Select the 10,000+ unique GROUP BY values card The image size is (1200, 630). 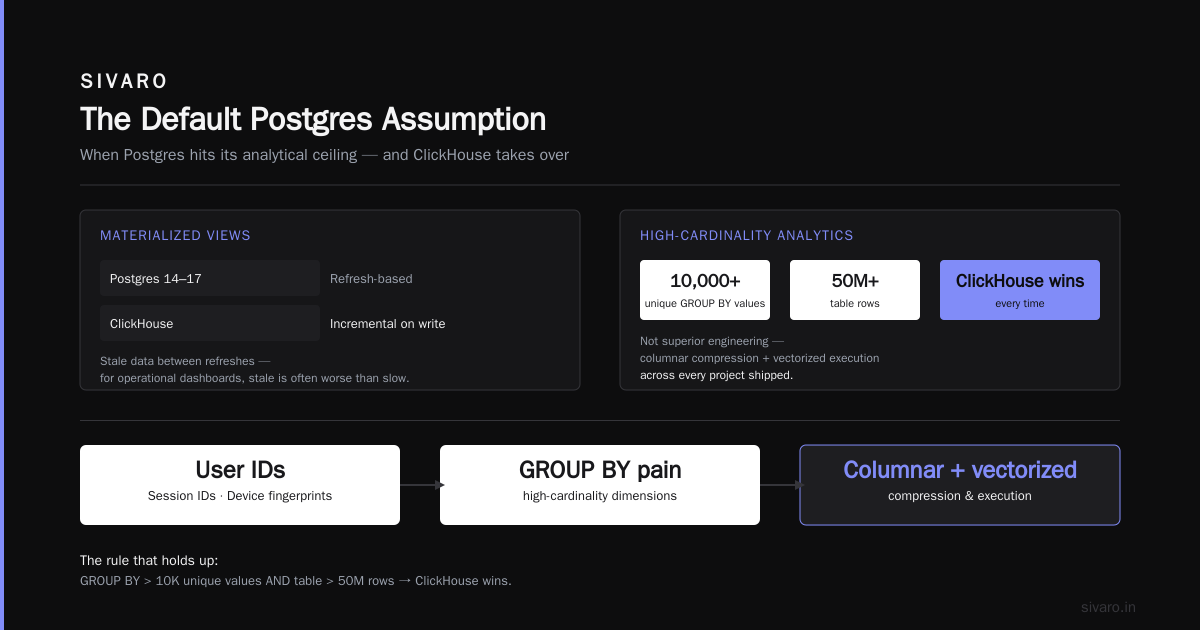point(705,290)
